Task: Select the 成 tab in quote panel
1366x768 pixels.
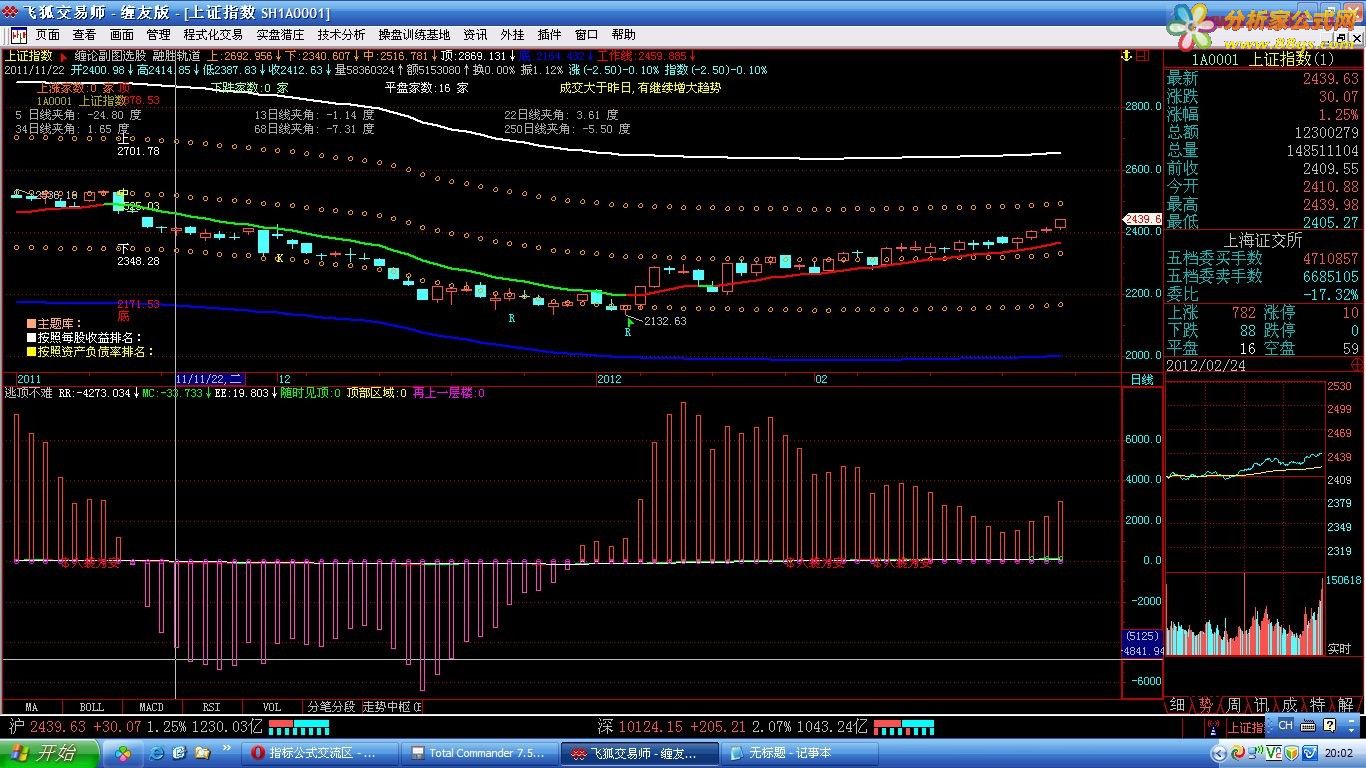Action: click(x=1289, y=705)
